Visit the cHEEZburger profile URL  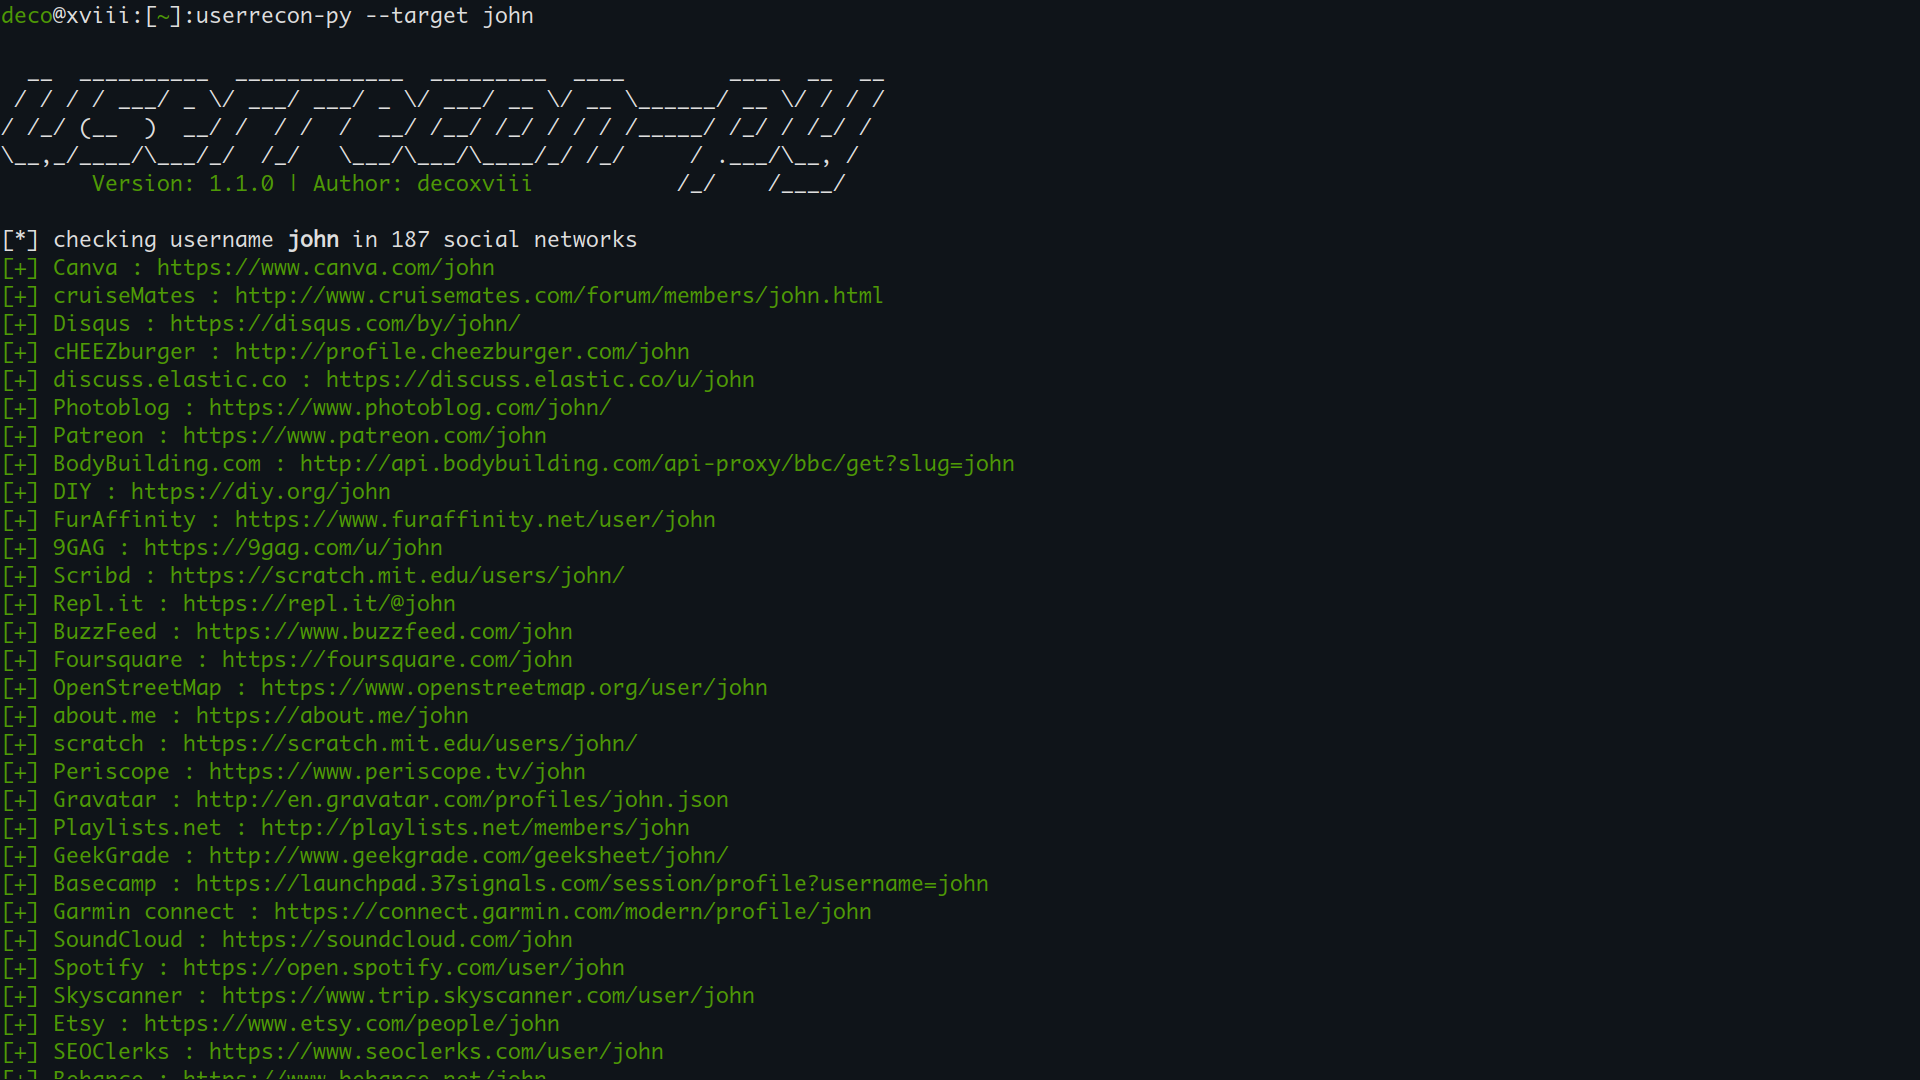pos(460,351)
